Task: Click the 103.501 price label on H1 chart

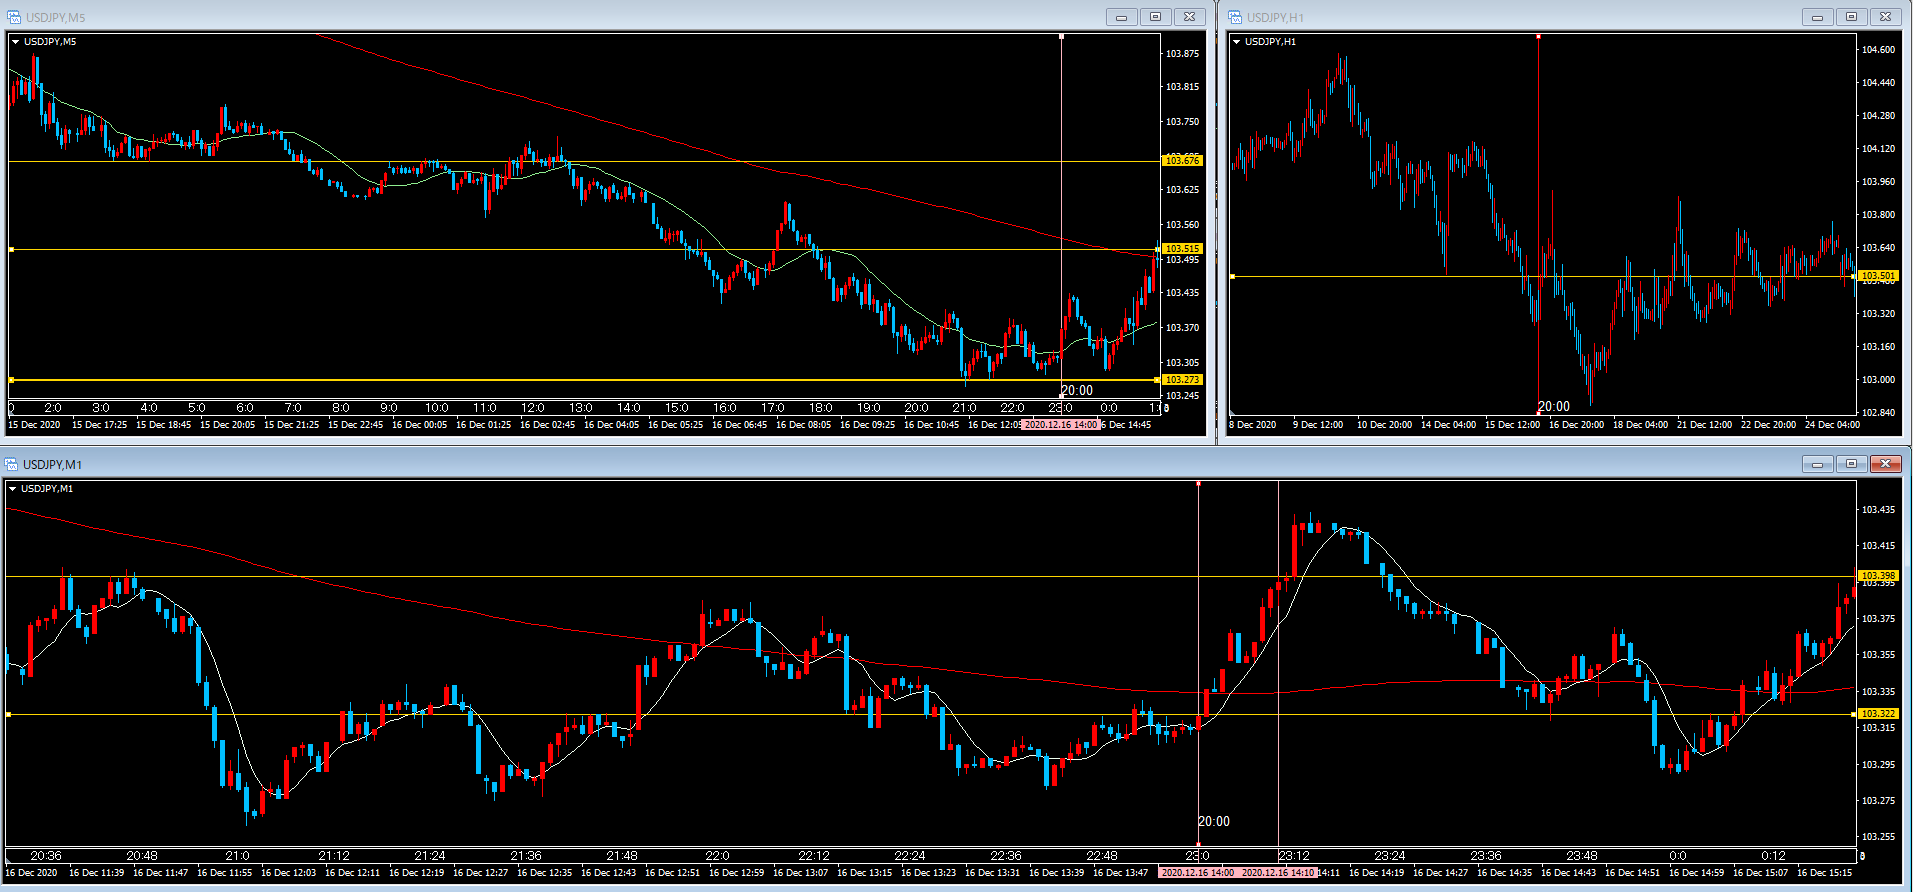Action: tap(1877, 276)
